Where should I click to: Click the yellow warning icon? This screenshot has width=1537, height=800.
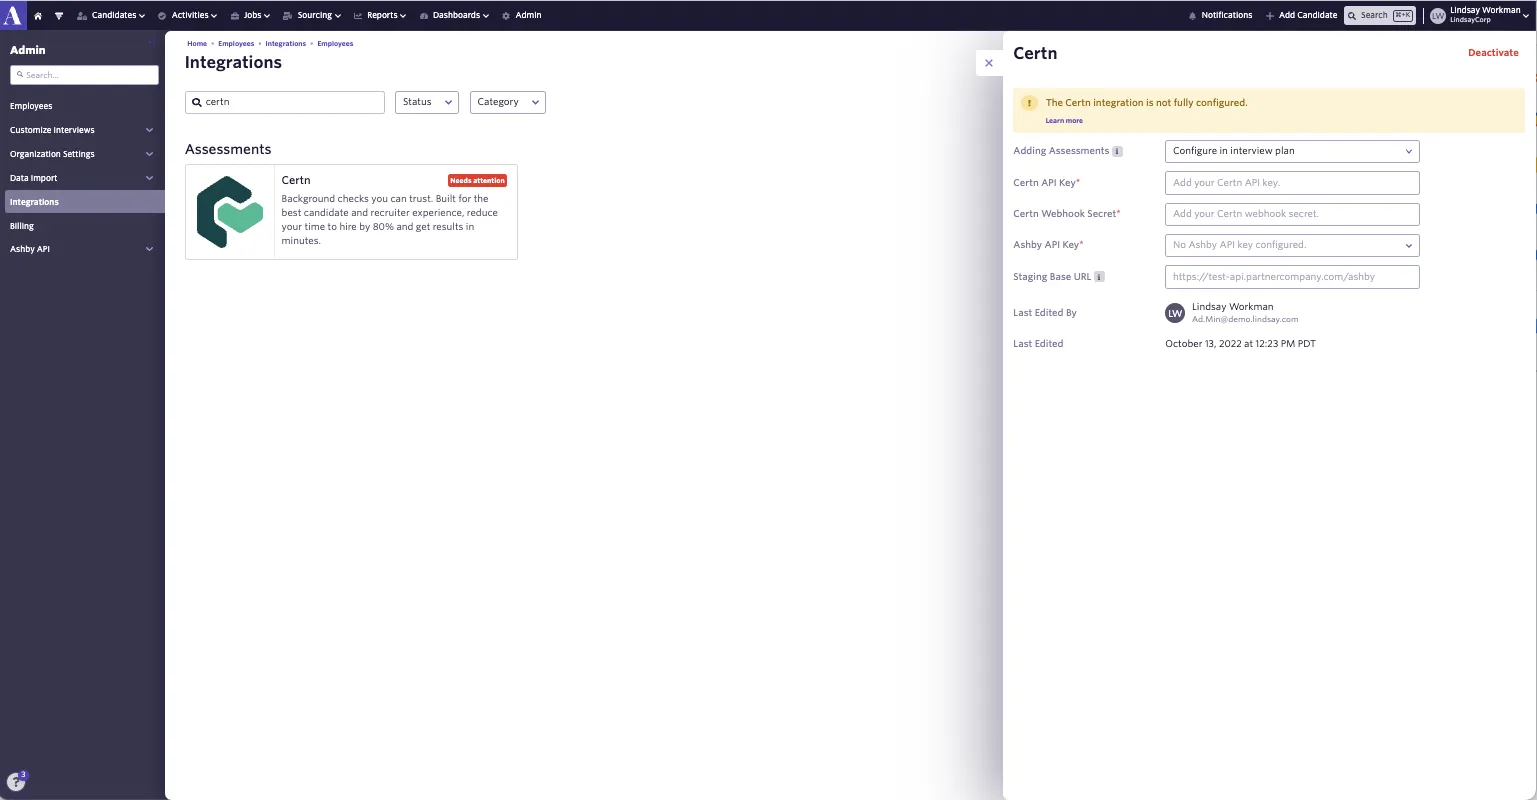[x=1029, y=103]
